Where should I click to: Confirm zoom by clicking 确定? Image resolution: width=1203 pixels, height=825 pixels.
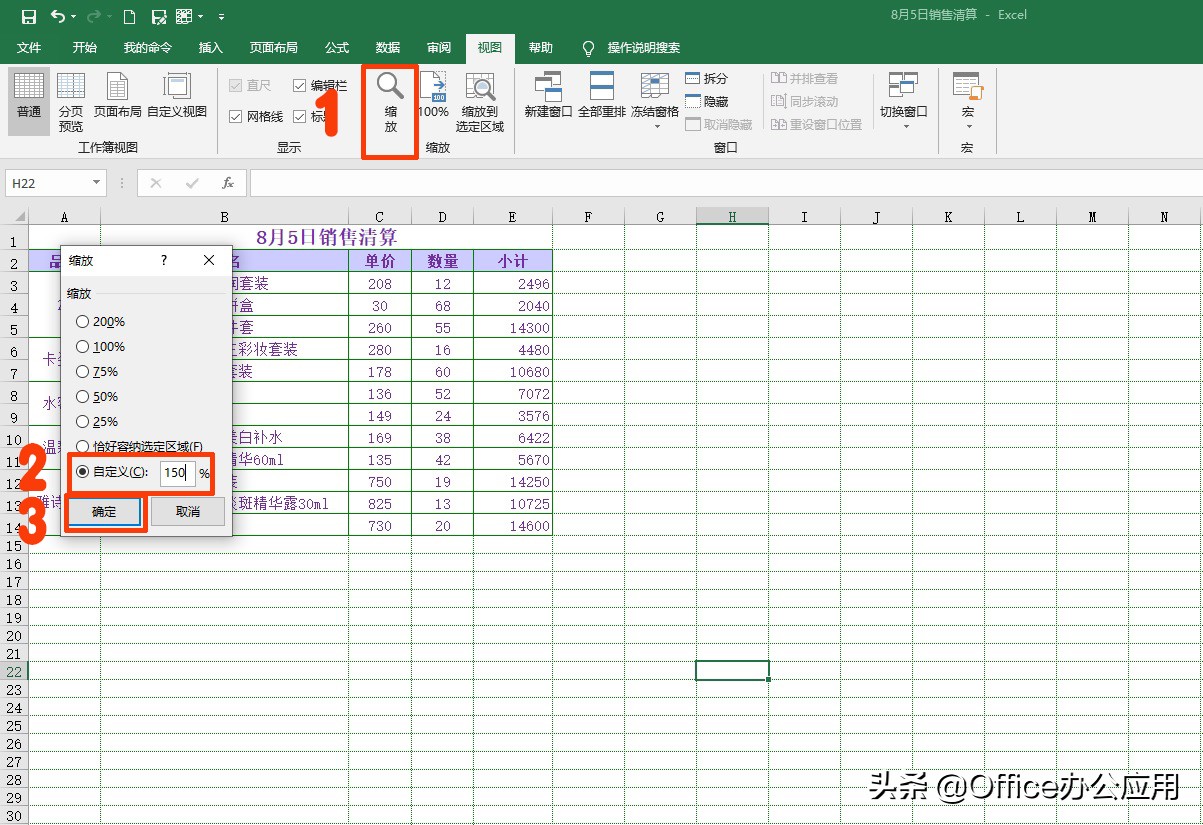coord(104,512)
